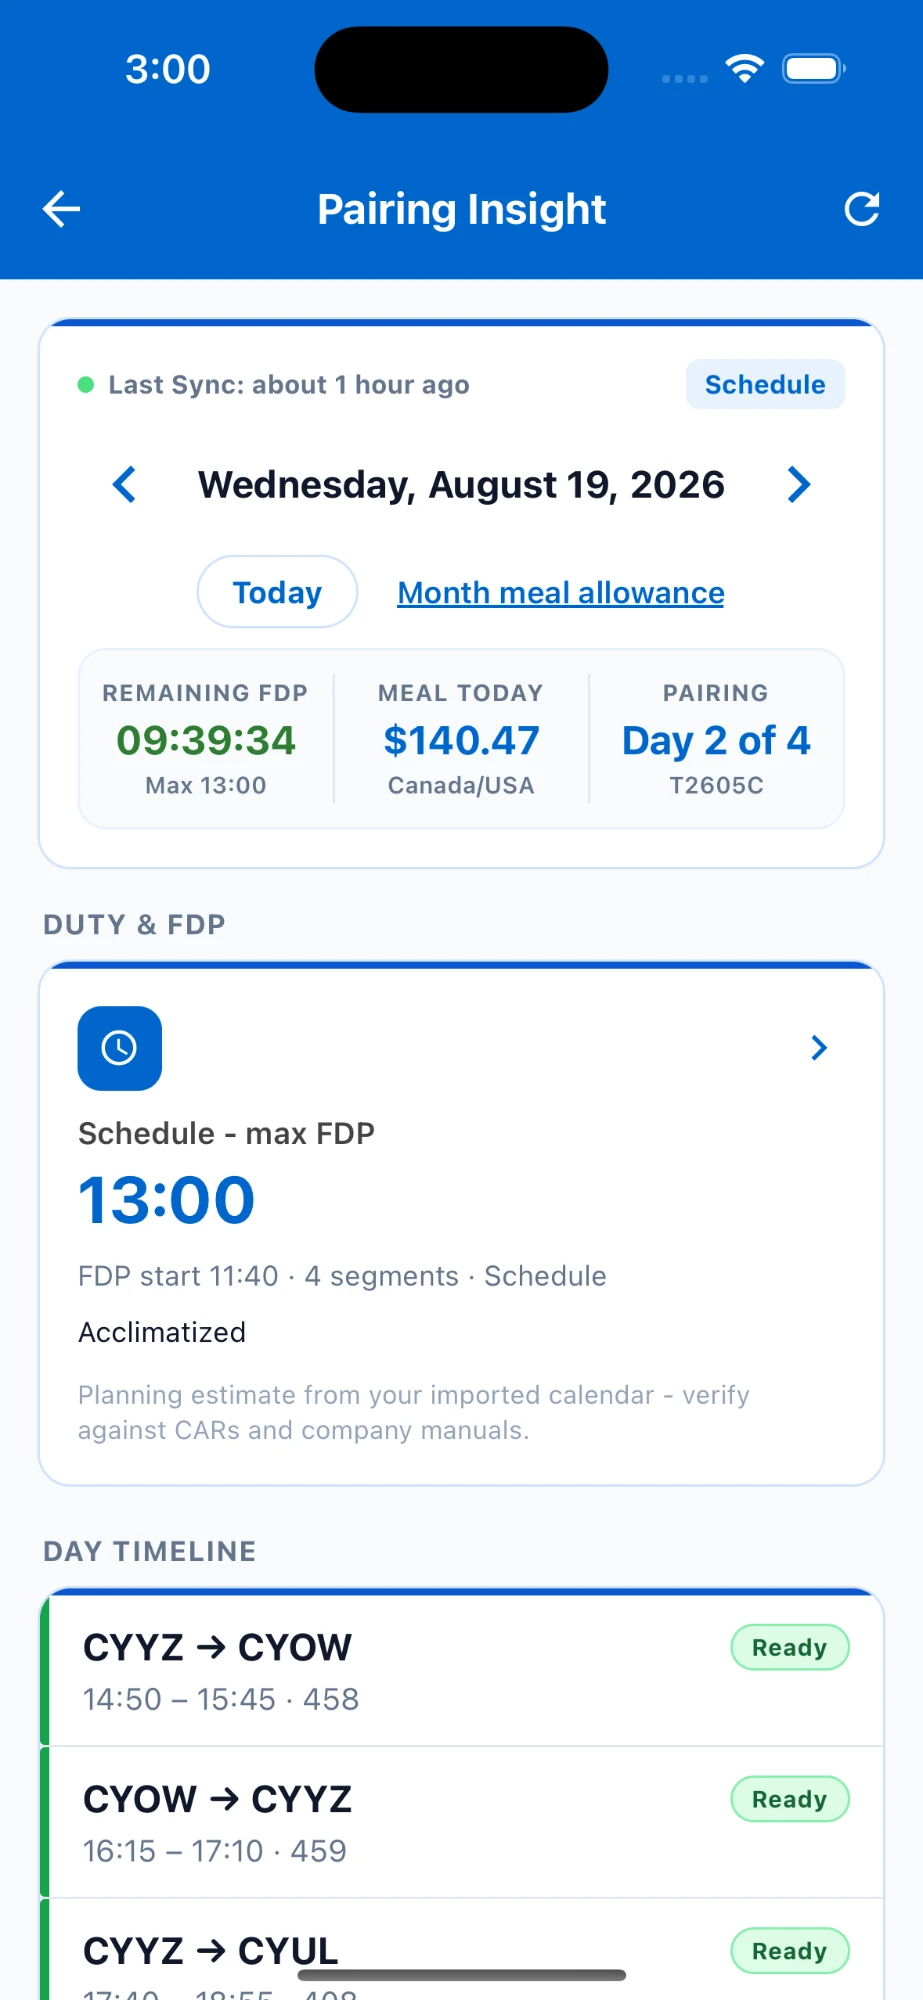Tap Ready badge on flight 459
This screenshot has height=2000, width=923.
click(x=790, y=1800)
